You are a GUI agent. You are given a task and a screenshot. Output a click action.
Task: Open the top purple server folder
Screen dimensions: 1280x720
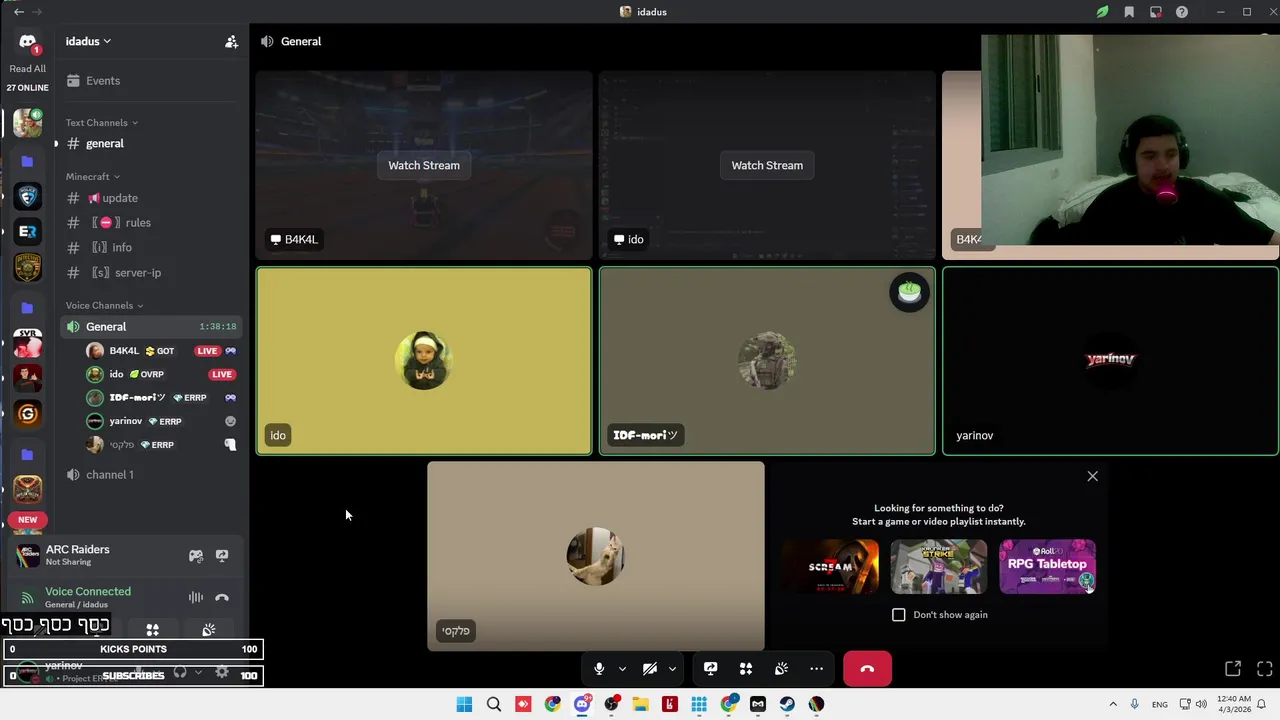[28, 161]
